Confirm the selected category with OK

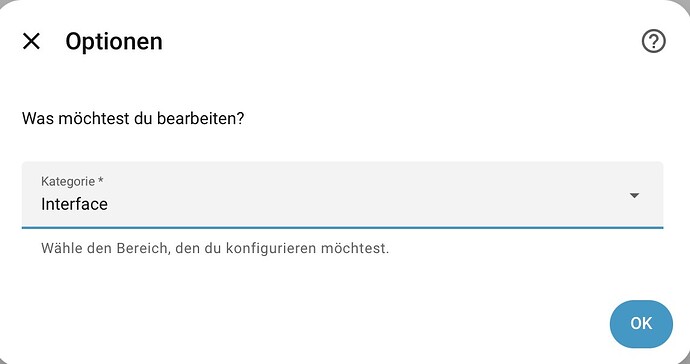click(x=641, y=324)
